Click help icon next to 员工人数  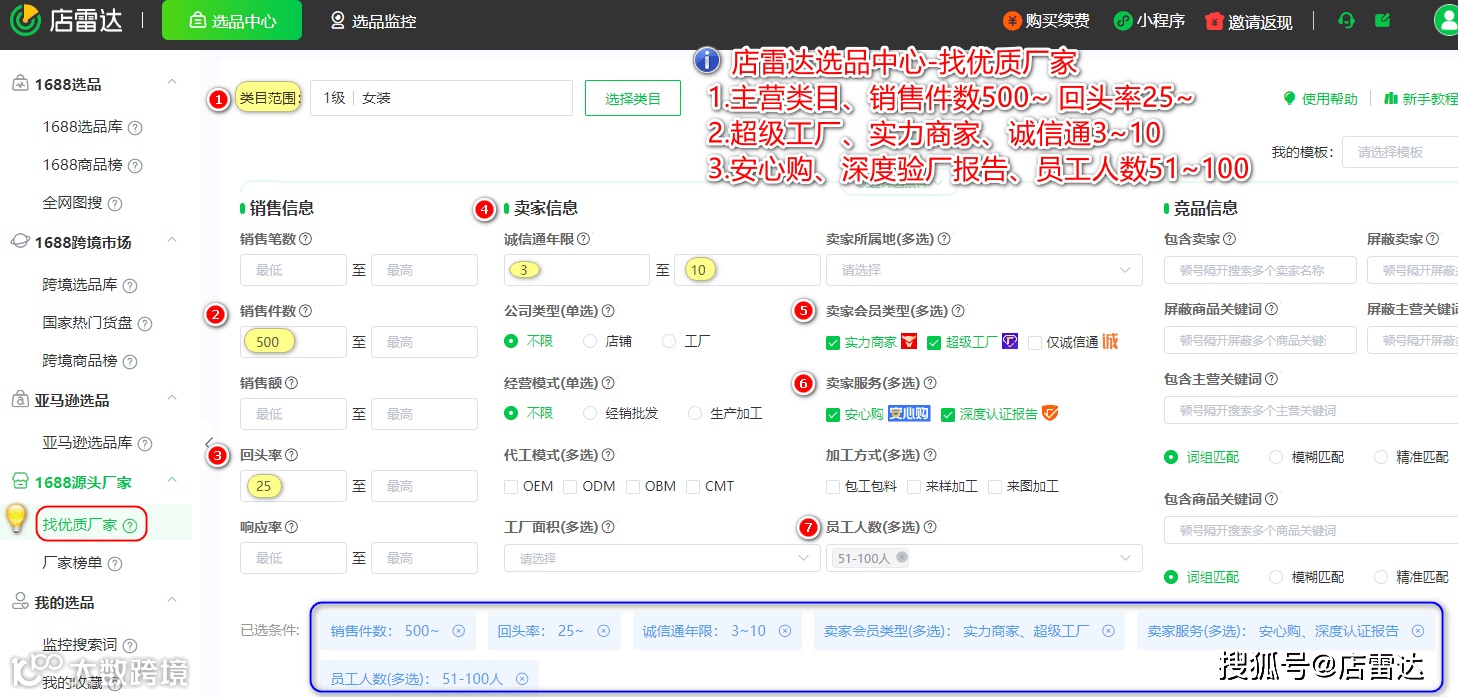(930, 527)
